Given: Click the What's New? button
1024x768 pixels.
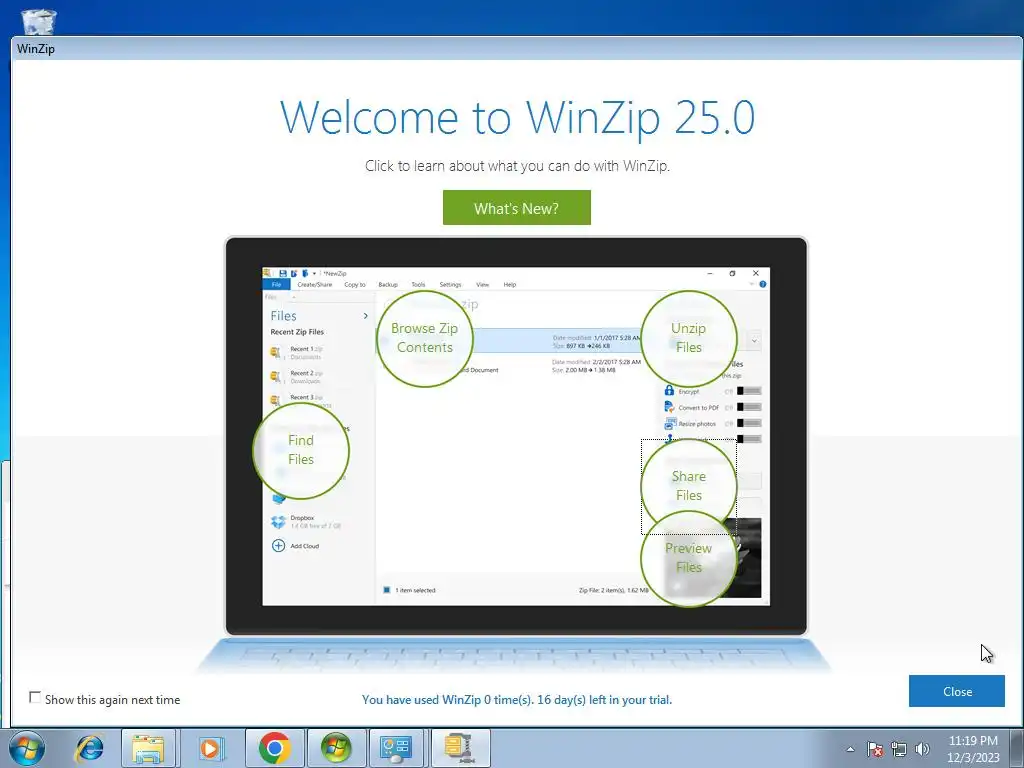Looking at the screenshot, I should (517, 208).
